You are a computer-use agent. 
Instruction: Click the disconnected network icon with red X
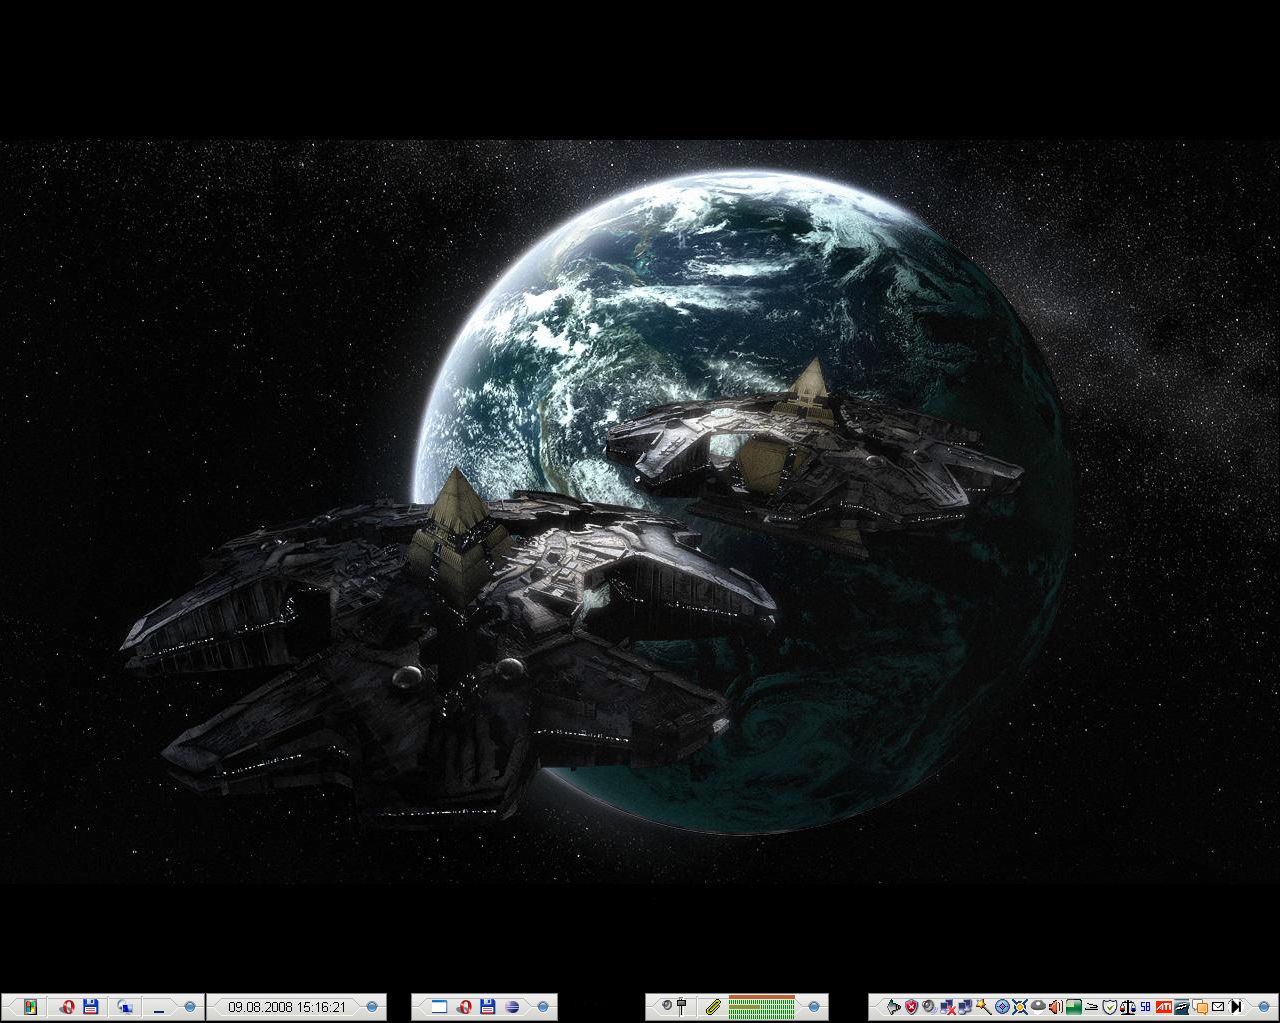947,1006
